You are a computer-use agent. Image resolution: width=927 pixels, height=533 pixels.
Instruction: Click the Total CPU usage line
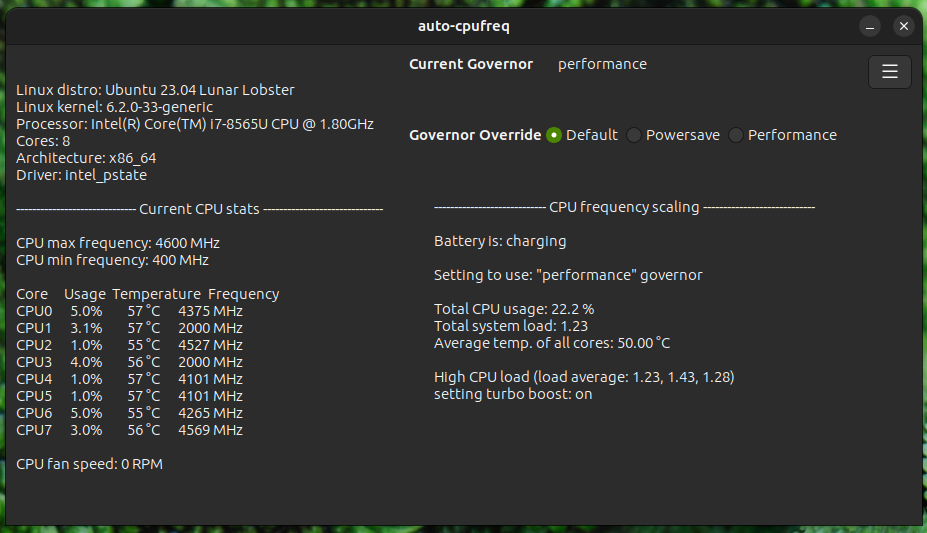tap(514, 309)
